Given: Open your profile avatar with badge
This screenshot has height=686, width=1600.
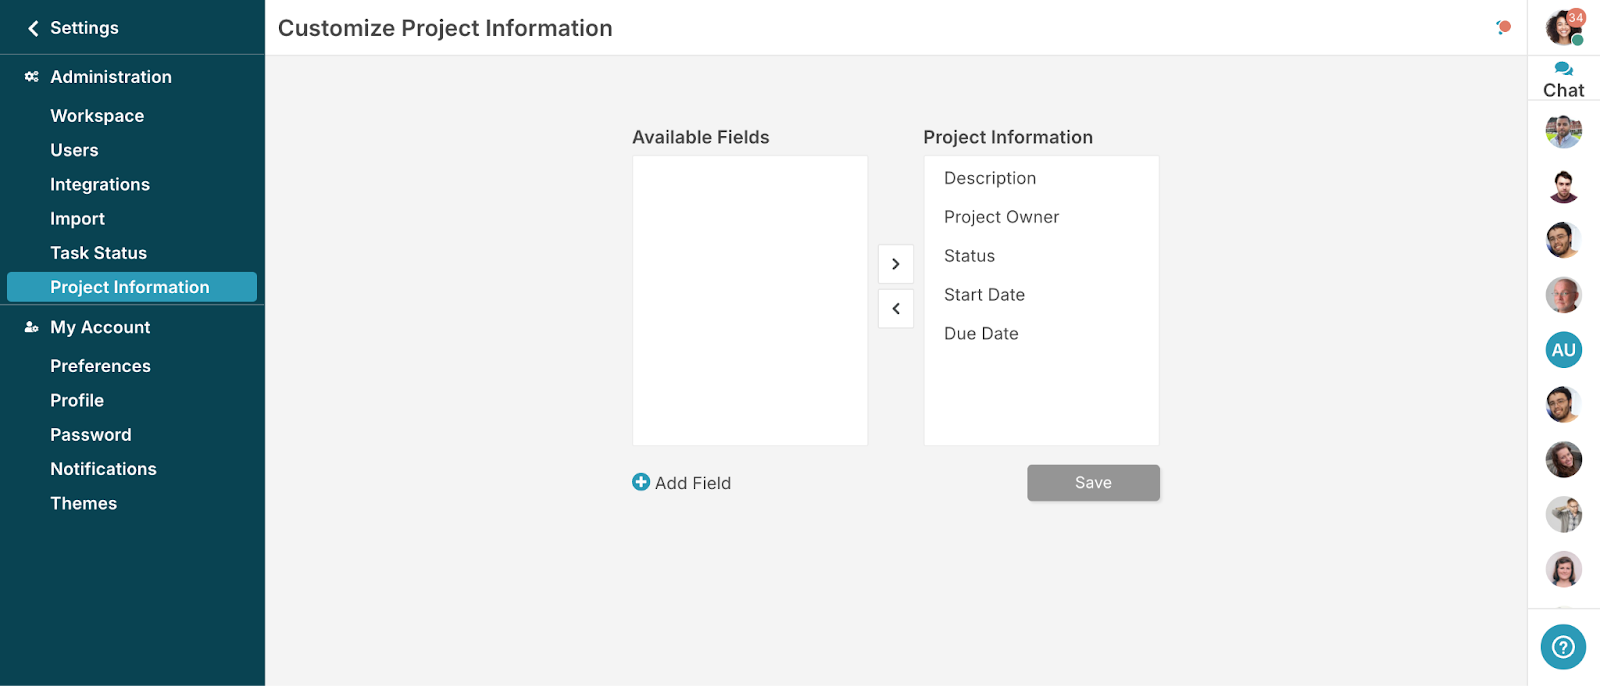Looking at the screenshot, I should click(x=1563, y=27).
